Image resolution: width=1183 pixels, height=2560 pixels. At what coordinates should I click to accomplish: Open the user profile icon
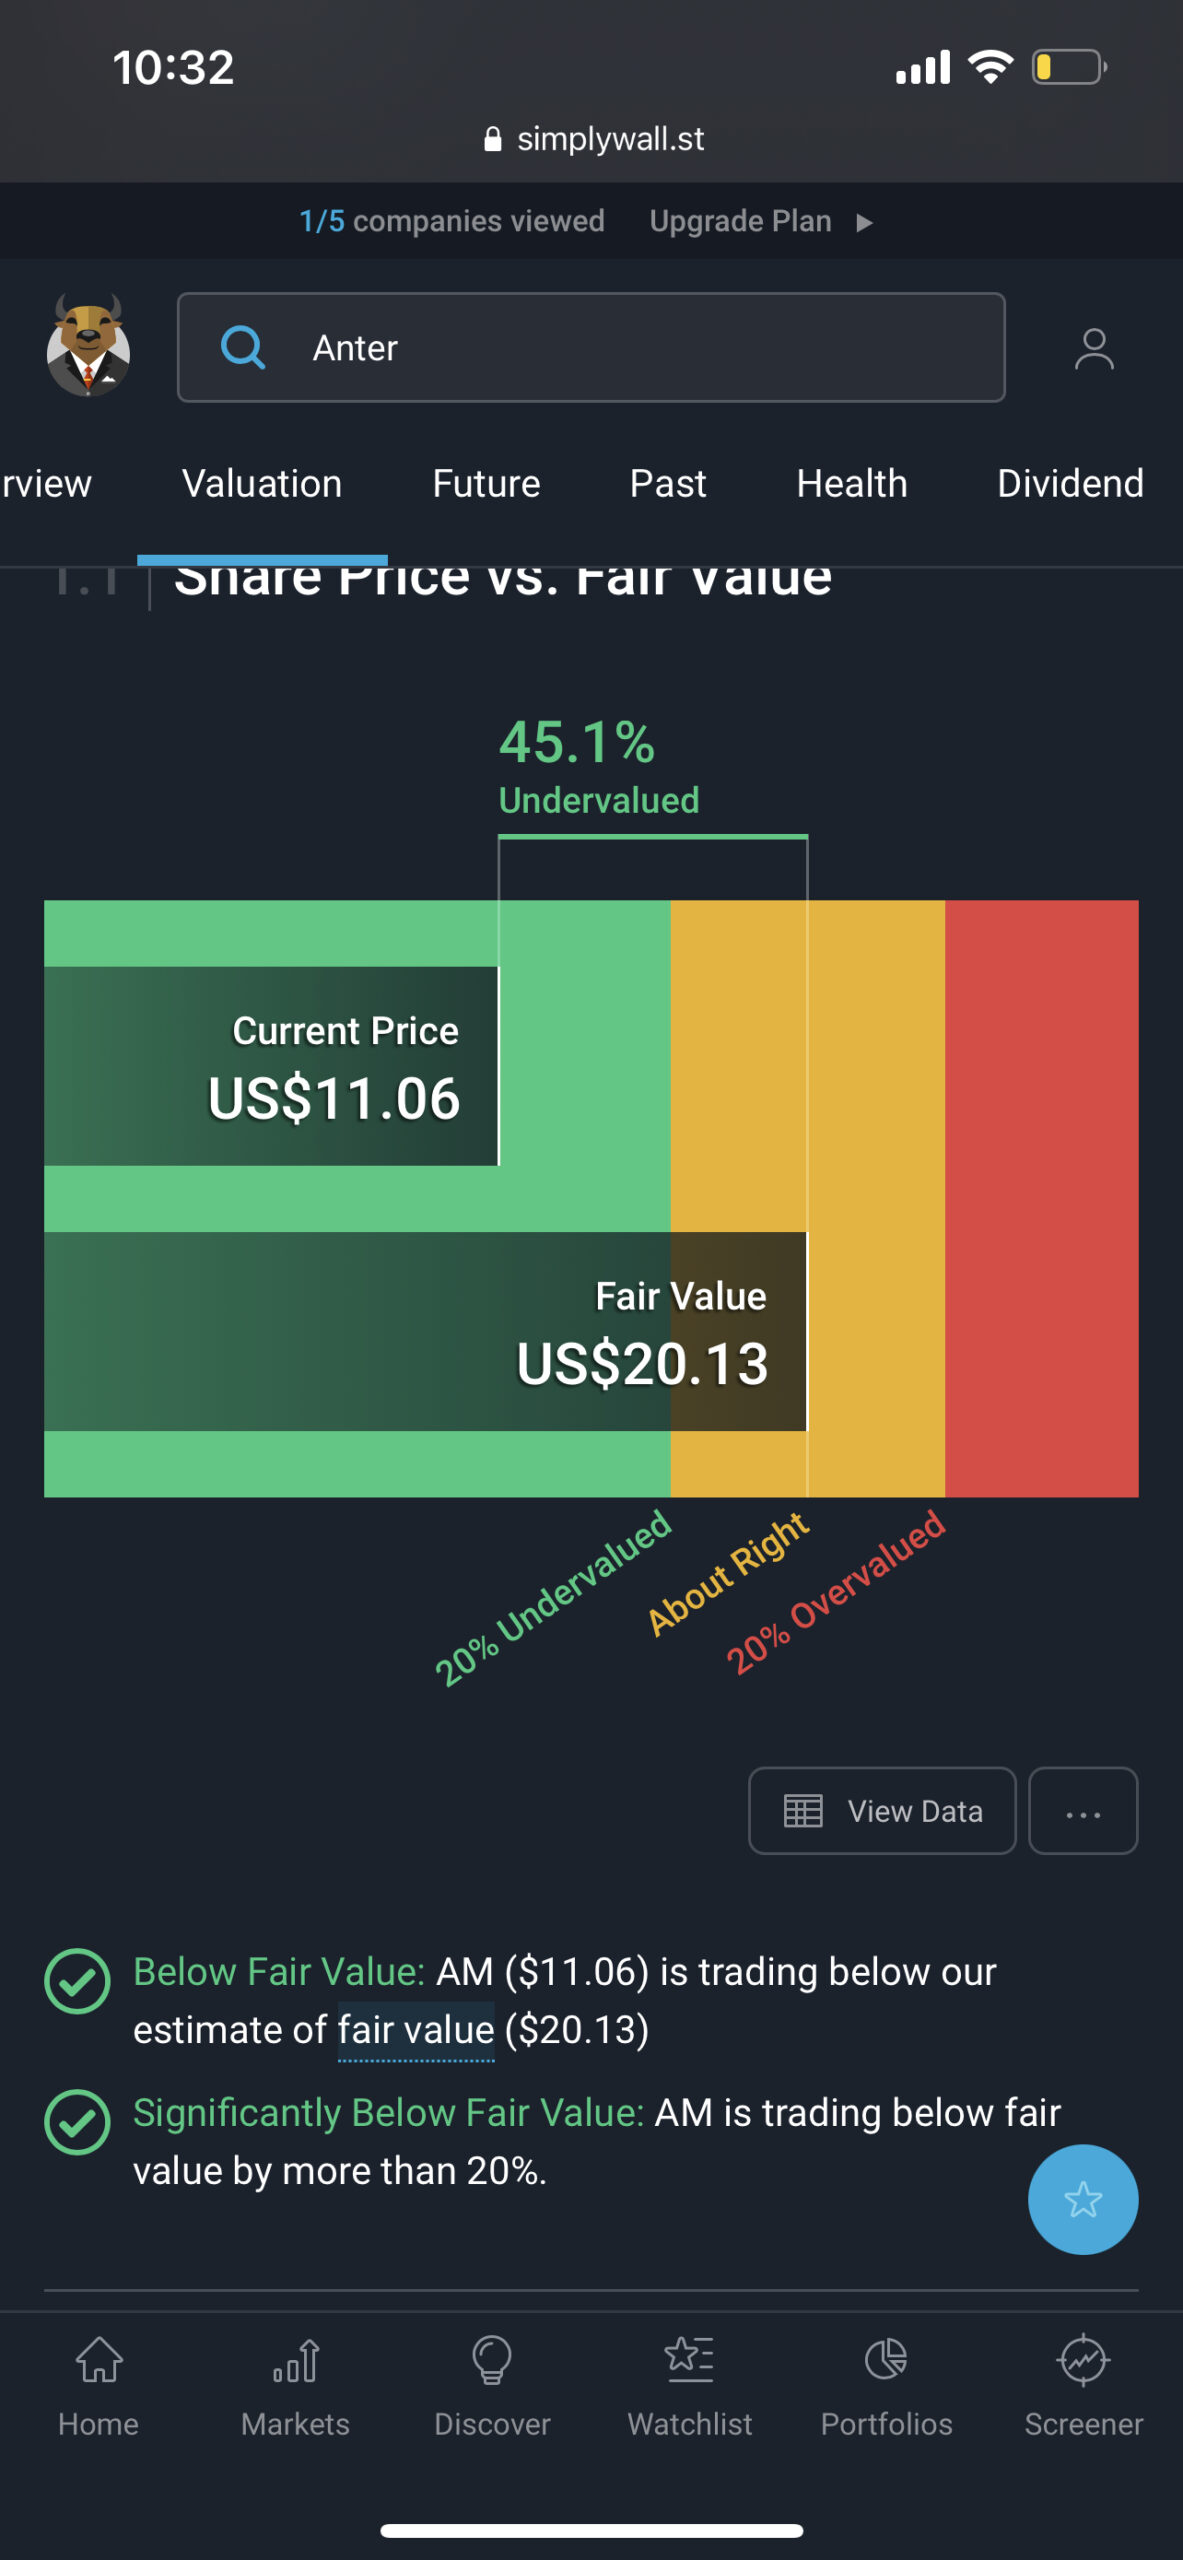pos(1094,349)
